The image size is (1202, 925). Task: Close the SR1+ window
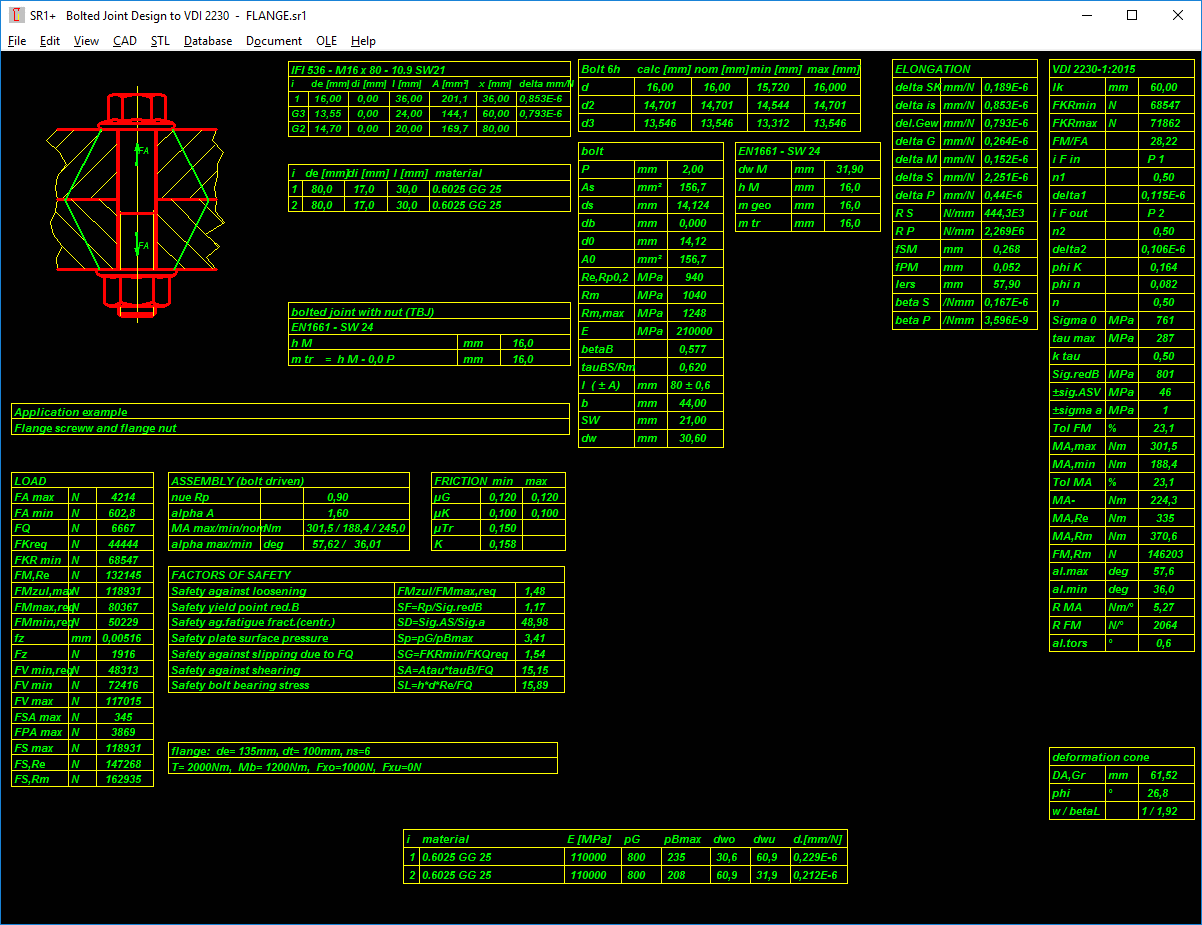point(1178,15)
